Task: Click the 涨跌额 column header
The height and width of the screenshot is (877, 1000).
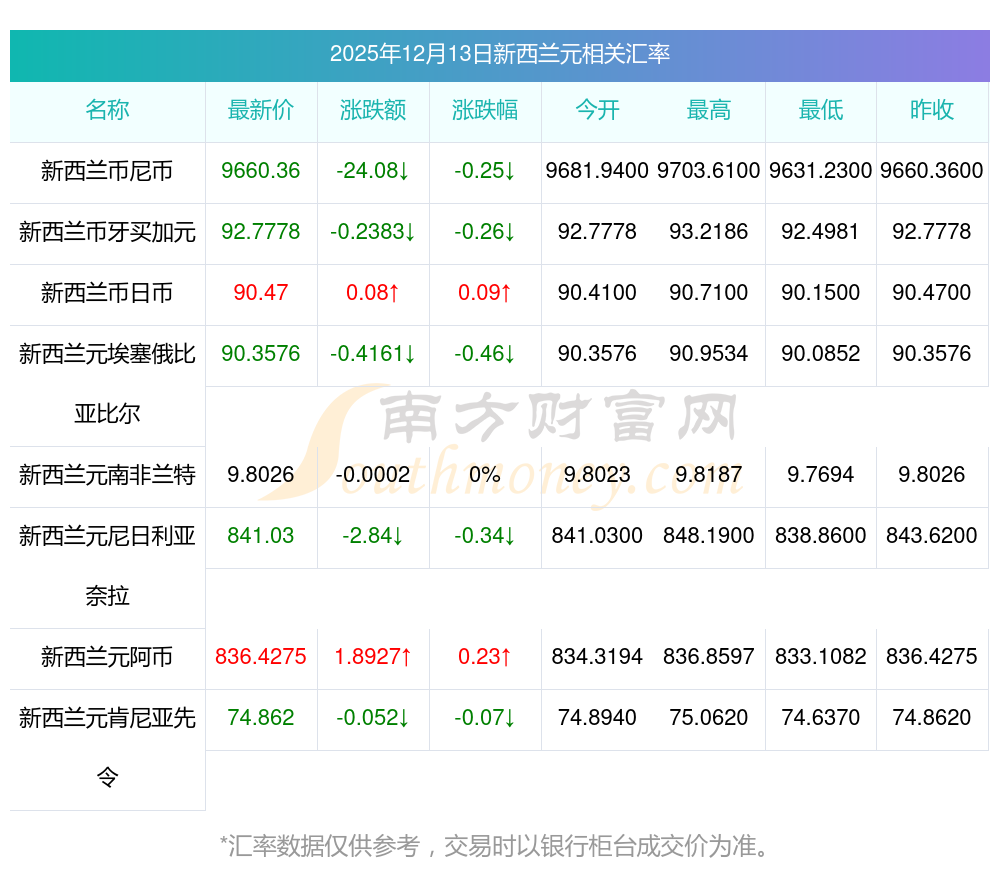Action: (x=373, y=111)
